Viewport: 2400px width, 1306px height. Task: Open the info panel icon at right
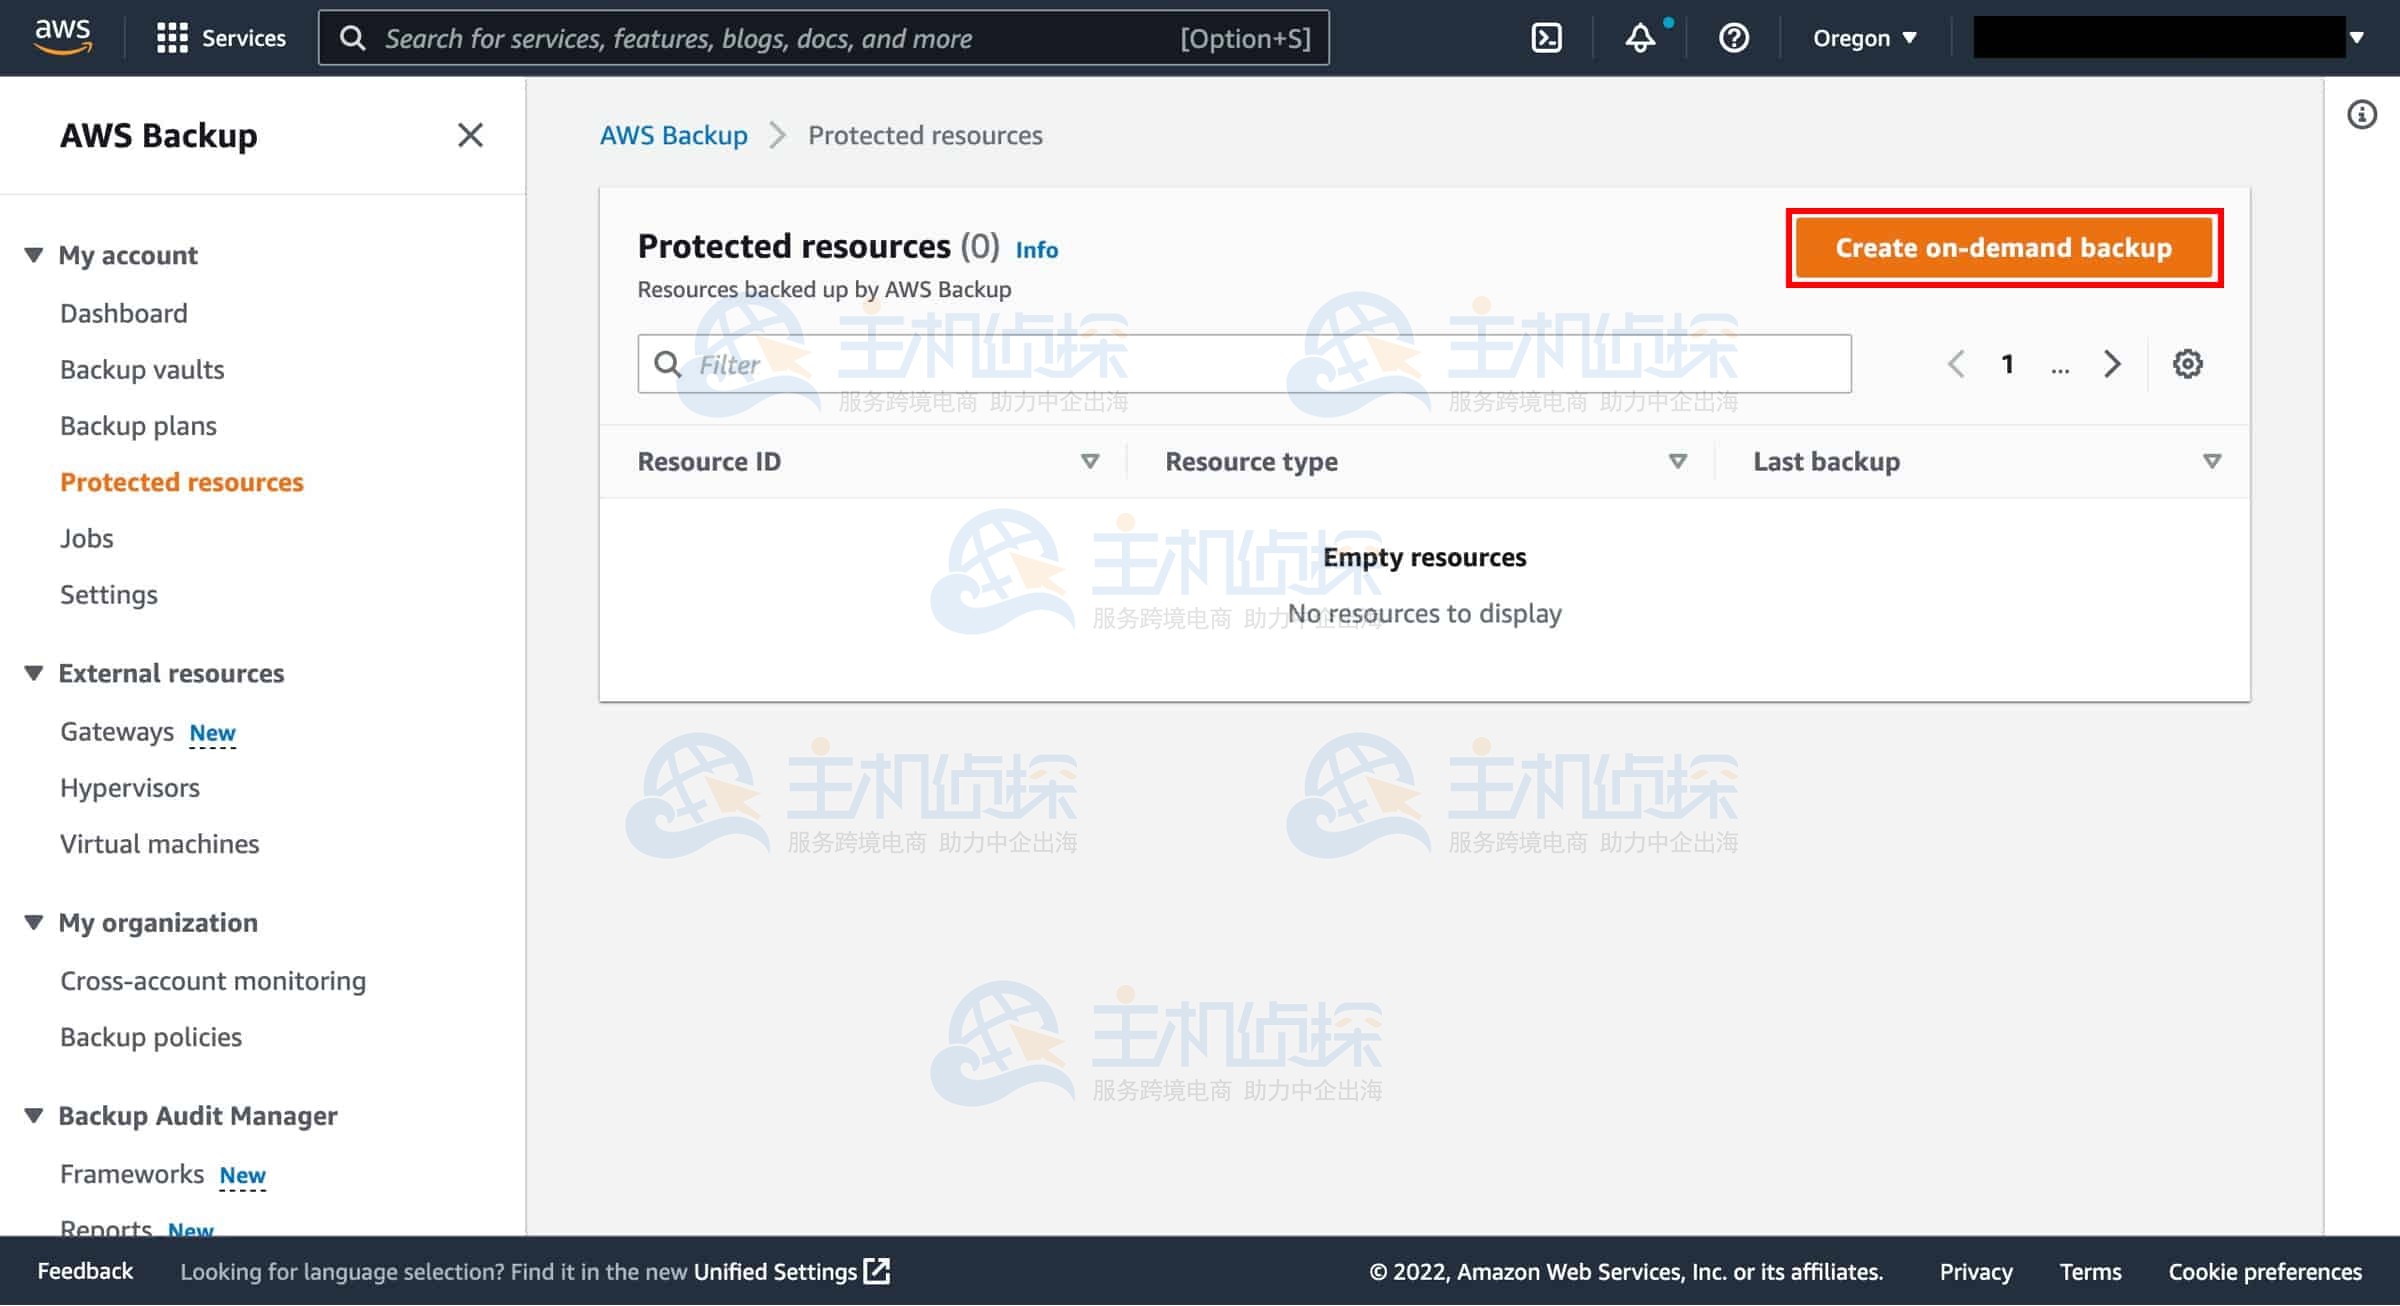(x=2362, y=115)
